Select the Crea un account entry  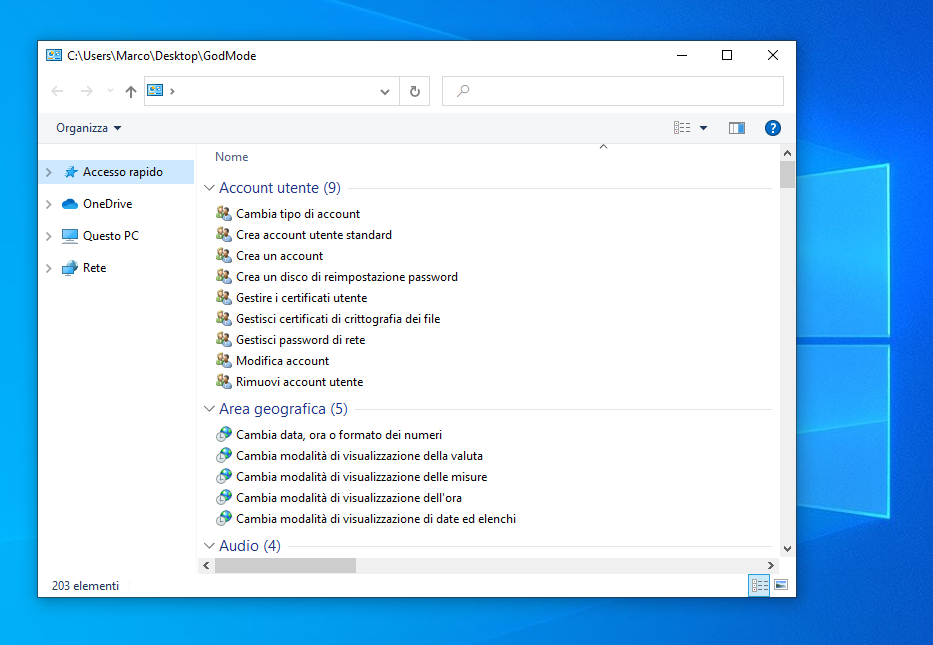(280, 256)
